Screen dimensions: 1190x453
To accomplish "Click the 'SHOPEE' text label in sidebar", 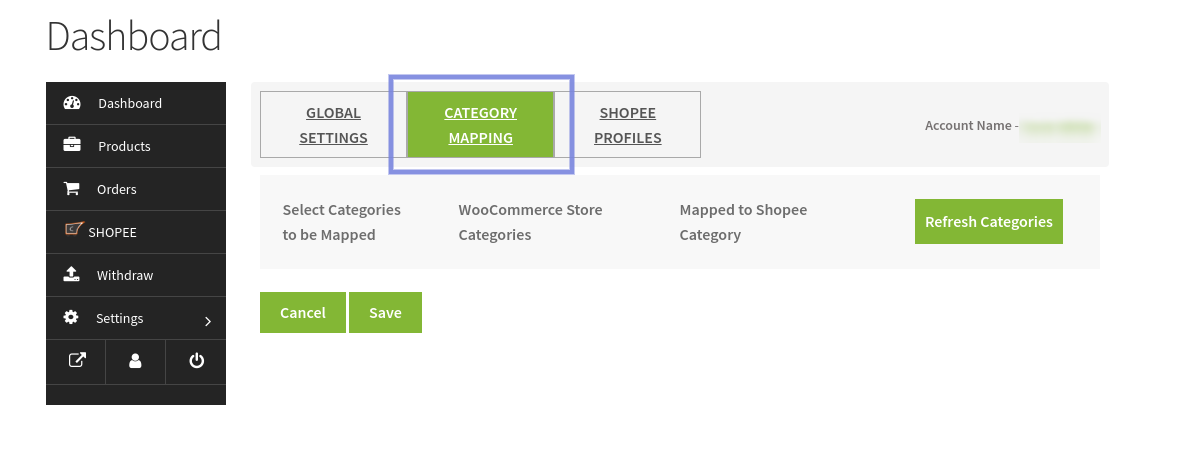I will click(112, 232).
